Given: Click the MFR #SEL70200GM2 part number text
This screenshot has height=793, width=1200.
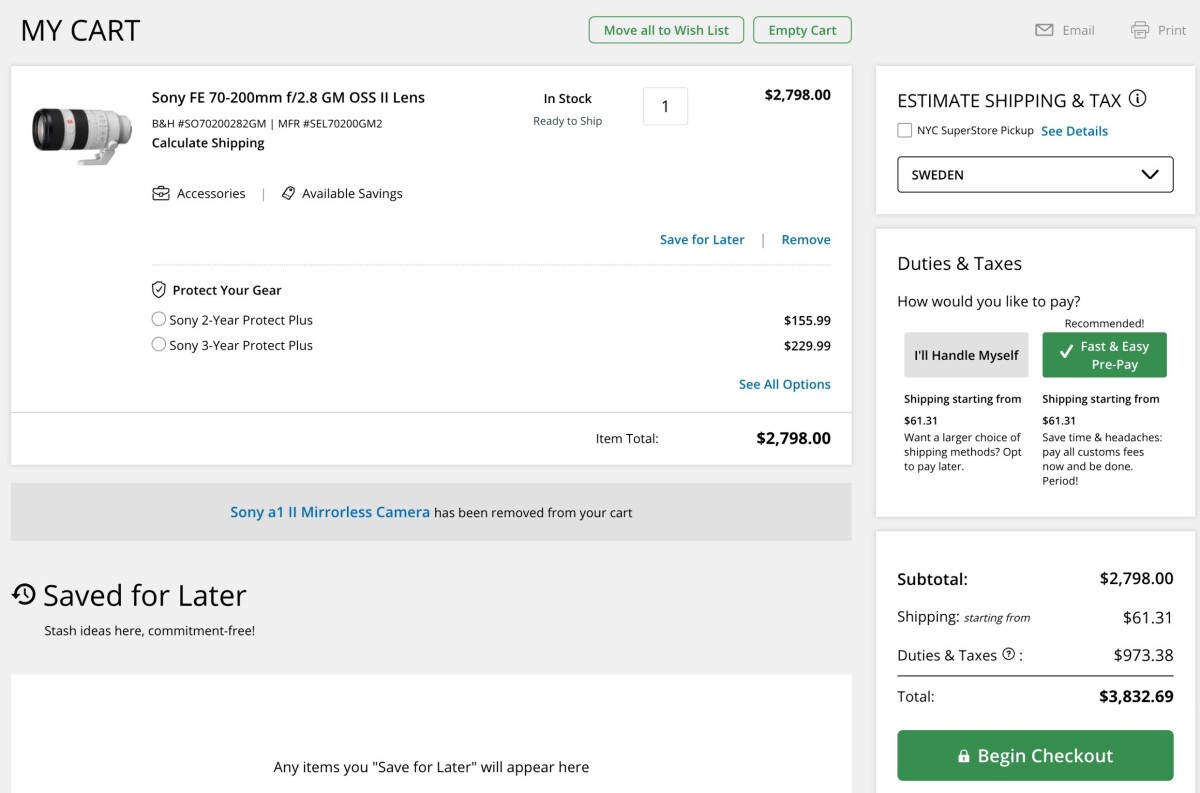Looking at the screenshot, I should coord(331,124).
